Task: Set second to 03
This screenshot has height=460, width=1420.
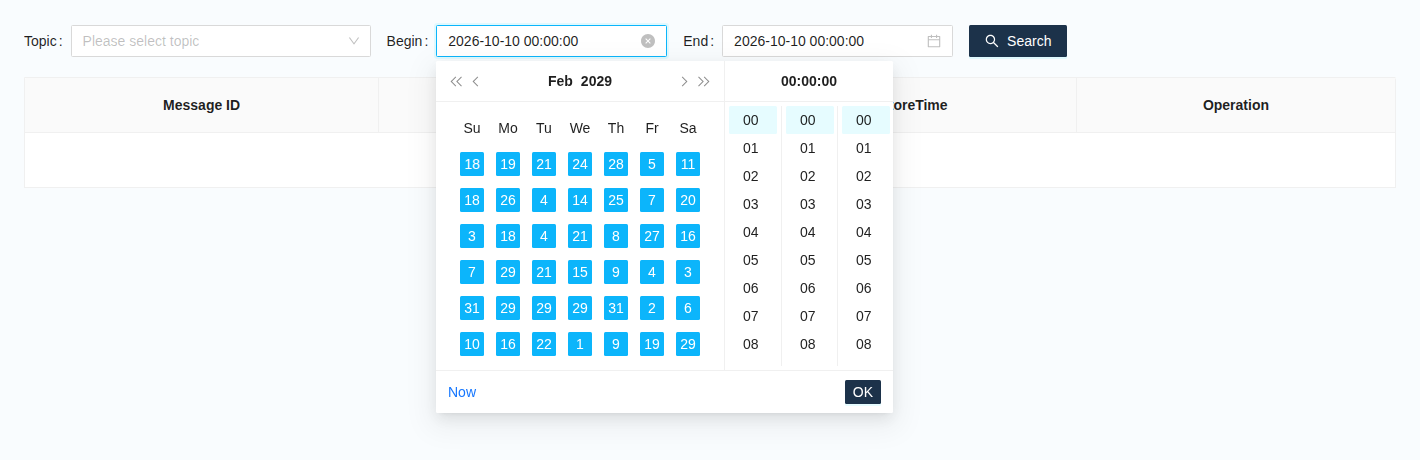Action: [864, 204]
